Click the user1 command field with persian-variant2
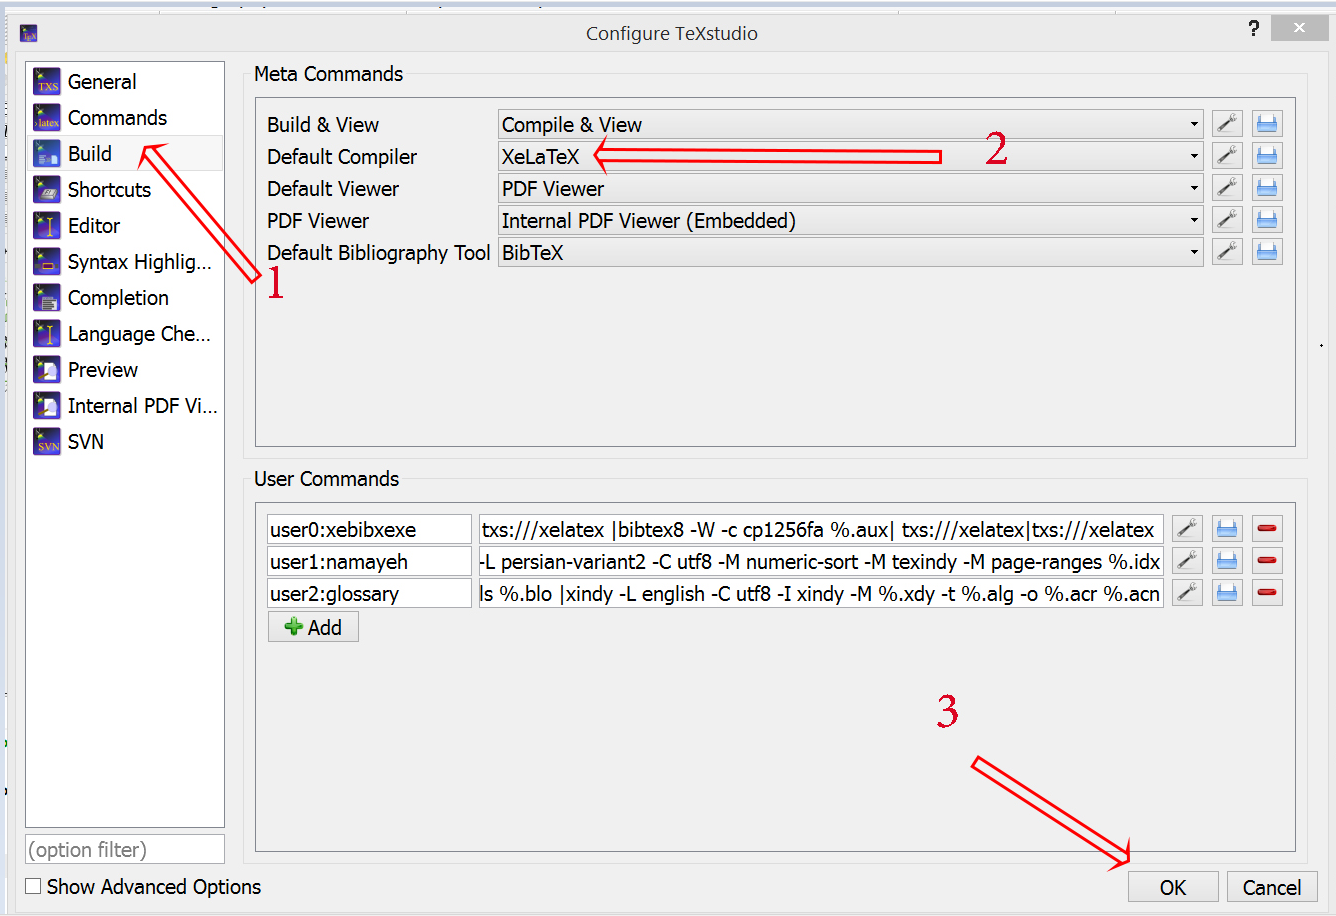 click(821, 561)
